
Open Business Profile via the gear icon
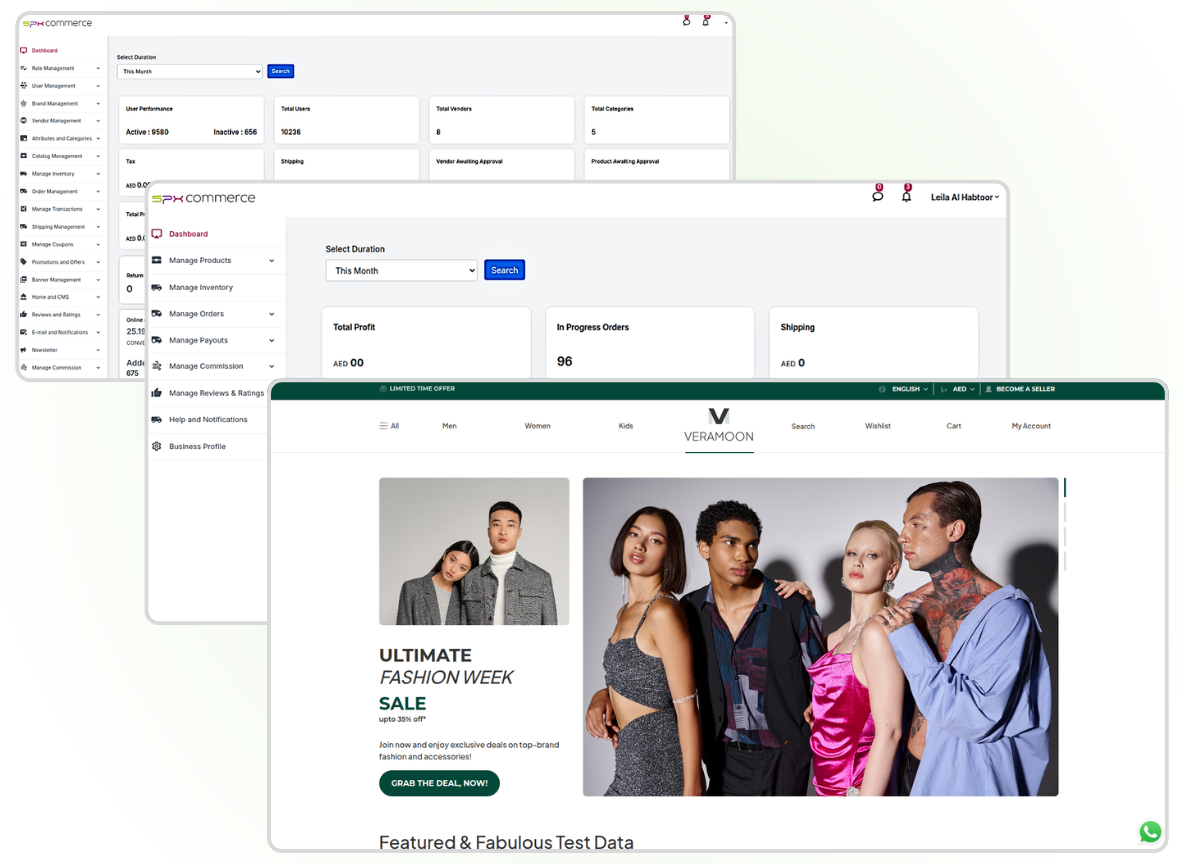(157, 446)
